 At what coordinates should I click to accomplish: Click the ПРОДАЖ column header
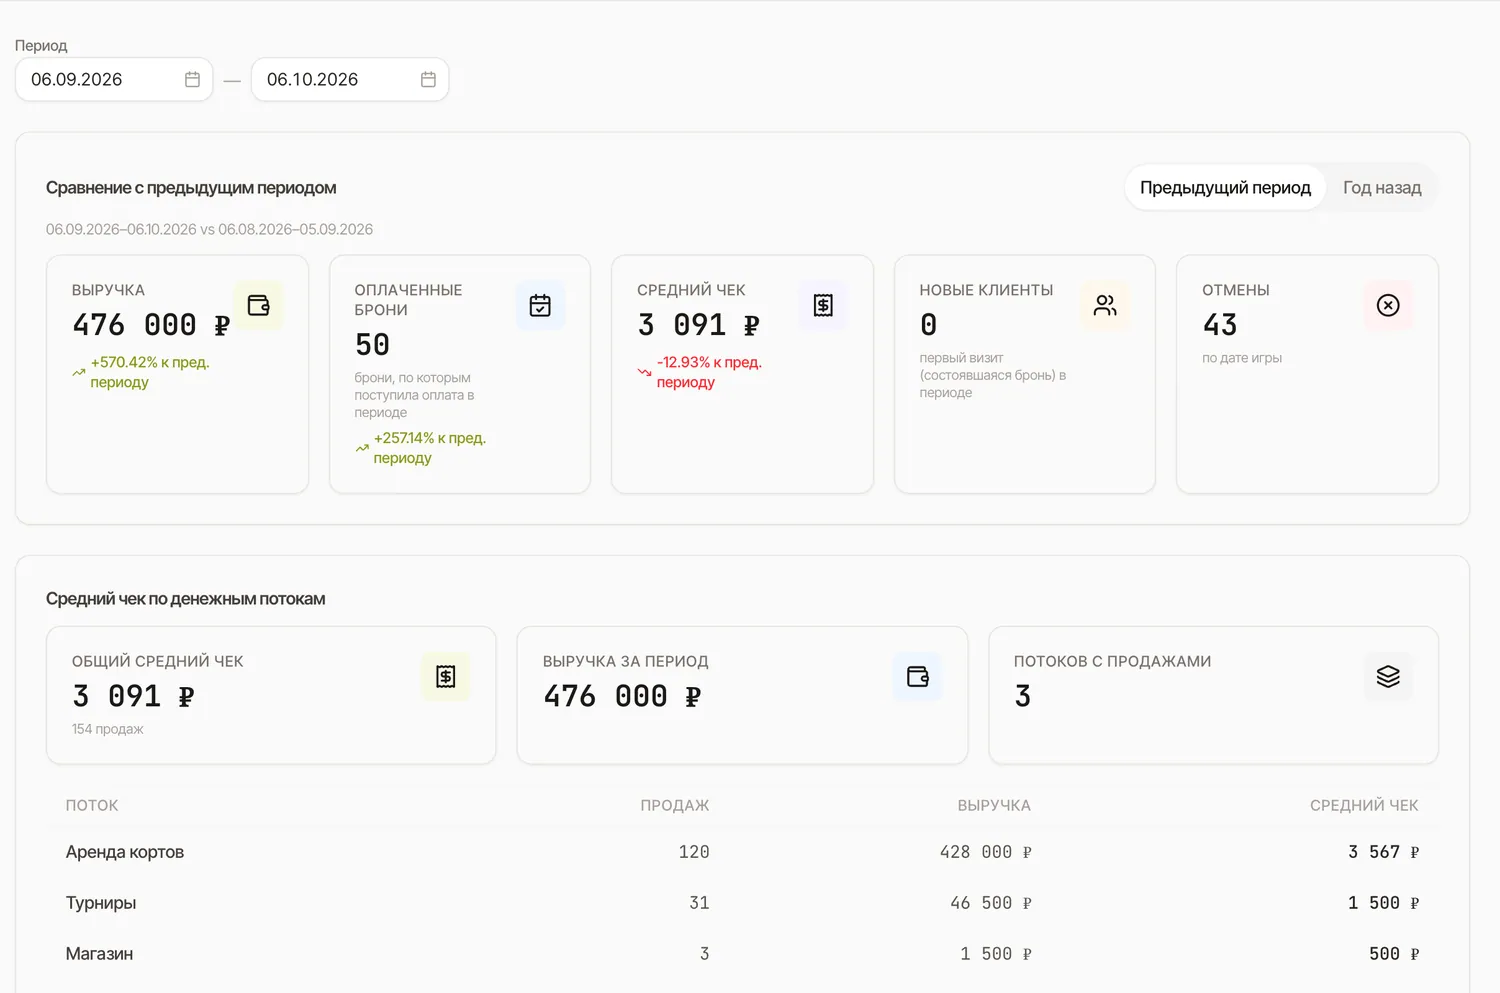[675, 806]
